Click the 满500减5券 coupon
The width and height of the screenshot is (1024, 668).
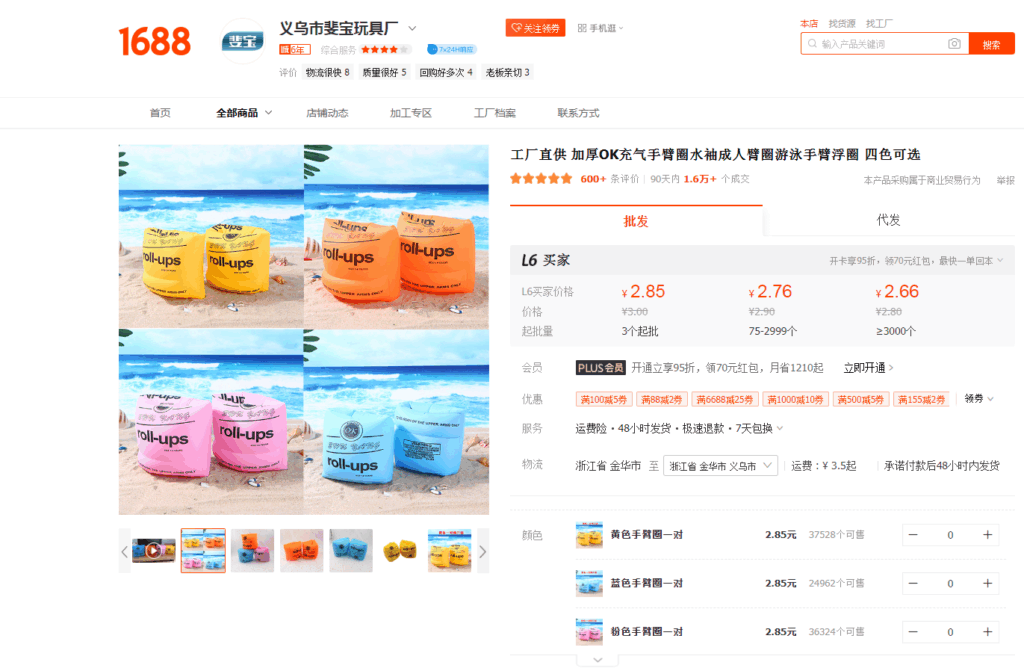(861, 399)
